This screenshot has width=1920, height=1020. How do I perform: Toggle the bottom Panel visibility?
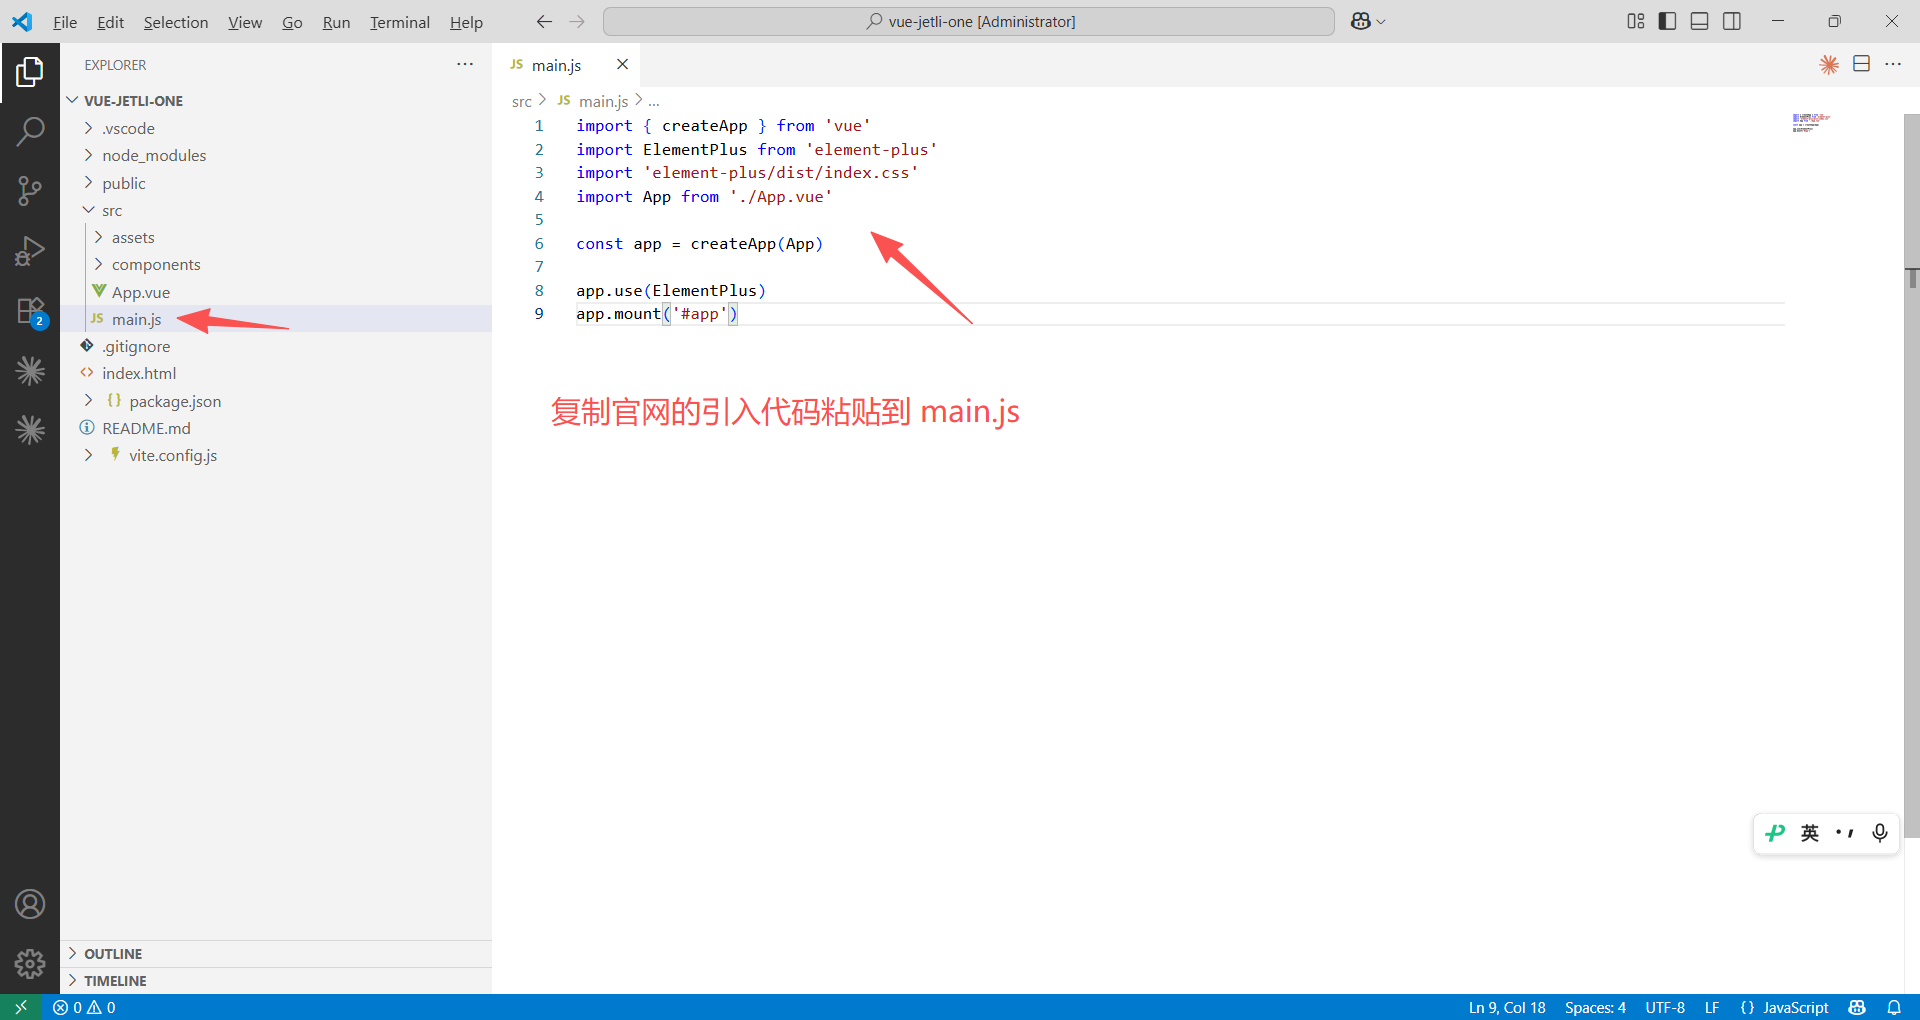[x=1699, y=21]
